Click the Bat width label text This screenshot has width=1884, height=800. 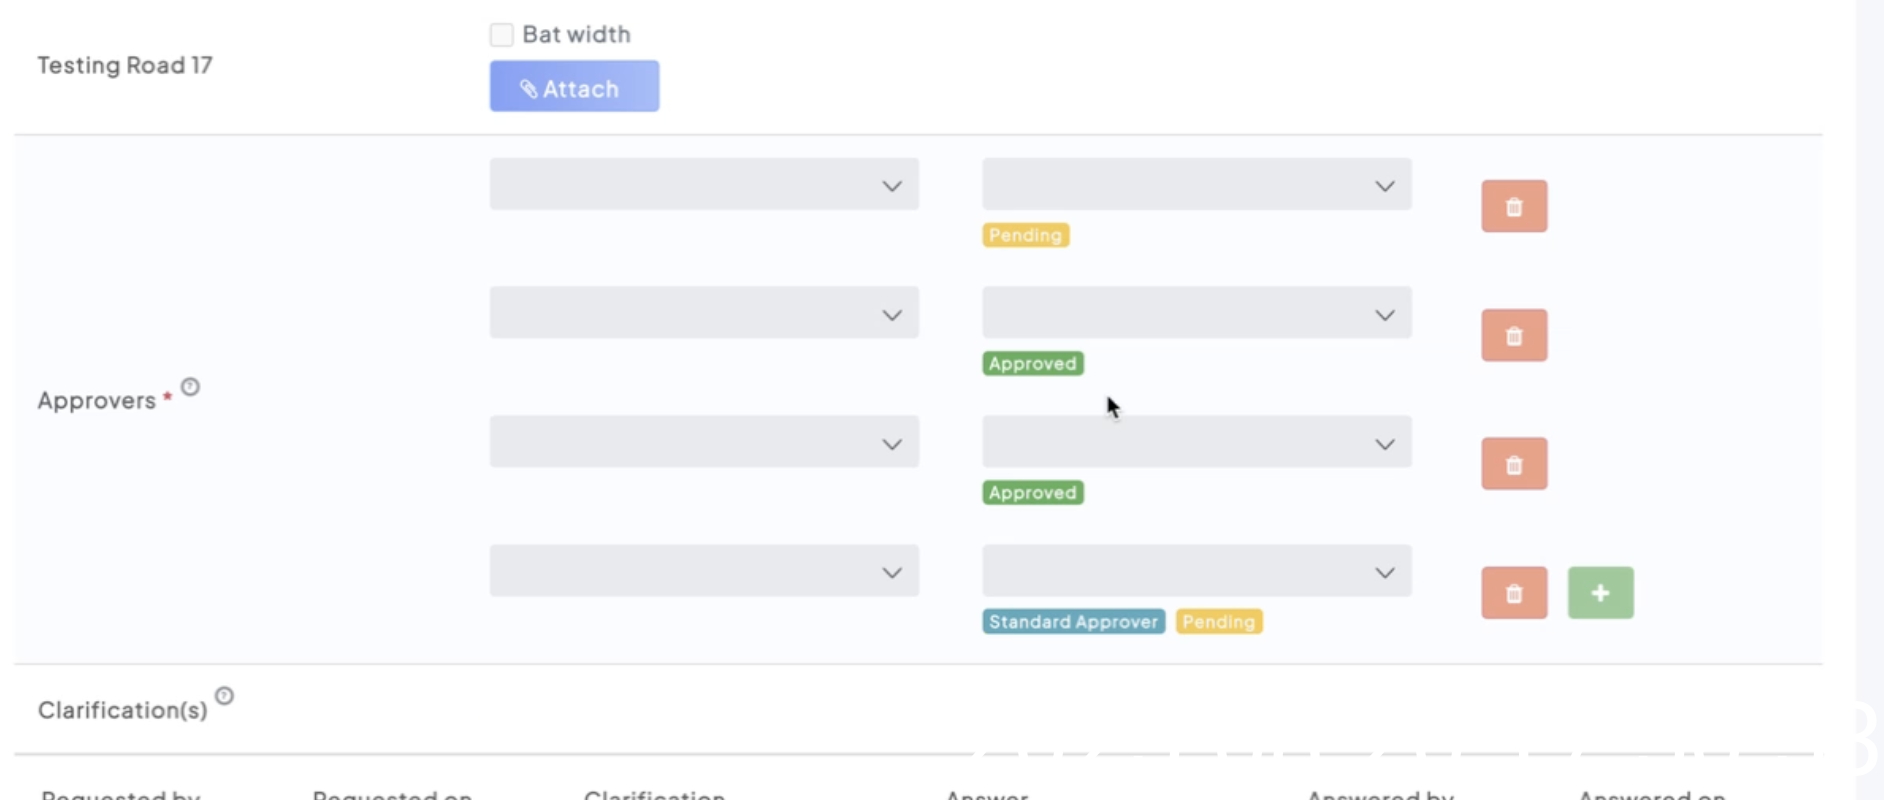576,35
